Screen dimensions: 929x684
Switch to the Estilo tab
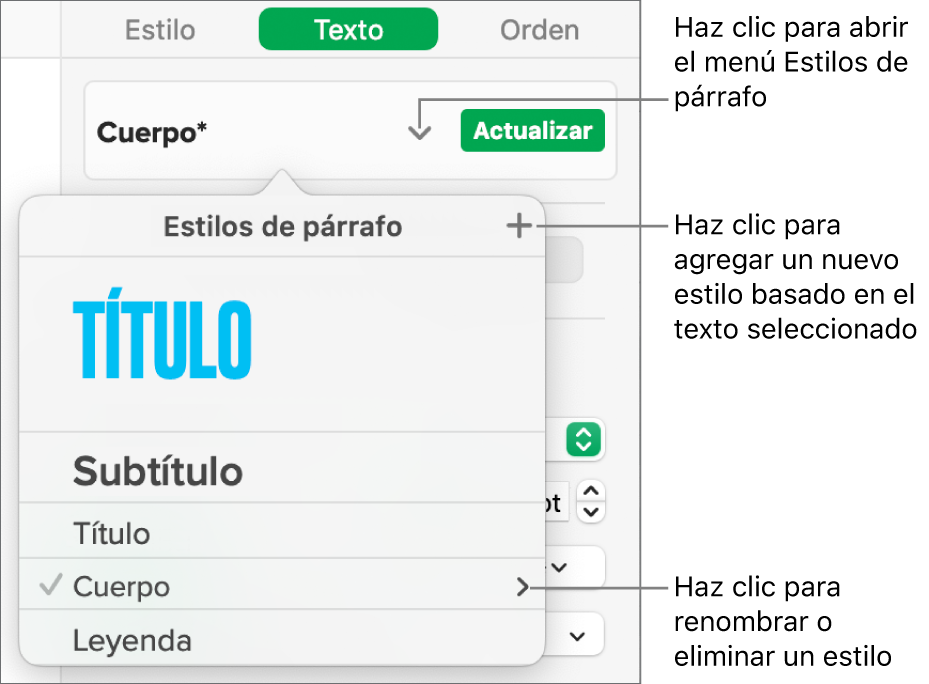[x=160, y=30]
